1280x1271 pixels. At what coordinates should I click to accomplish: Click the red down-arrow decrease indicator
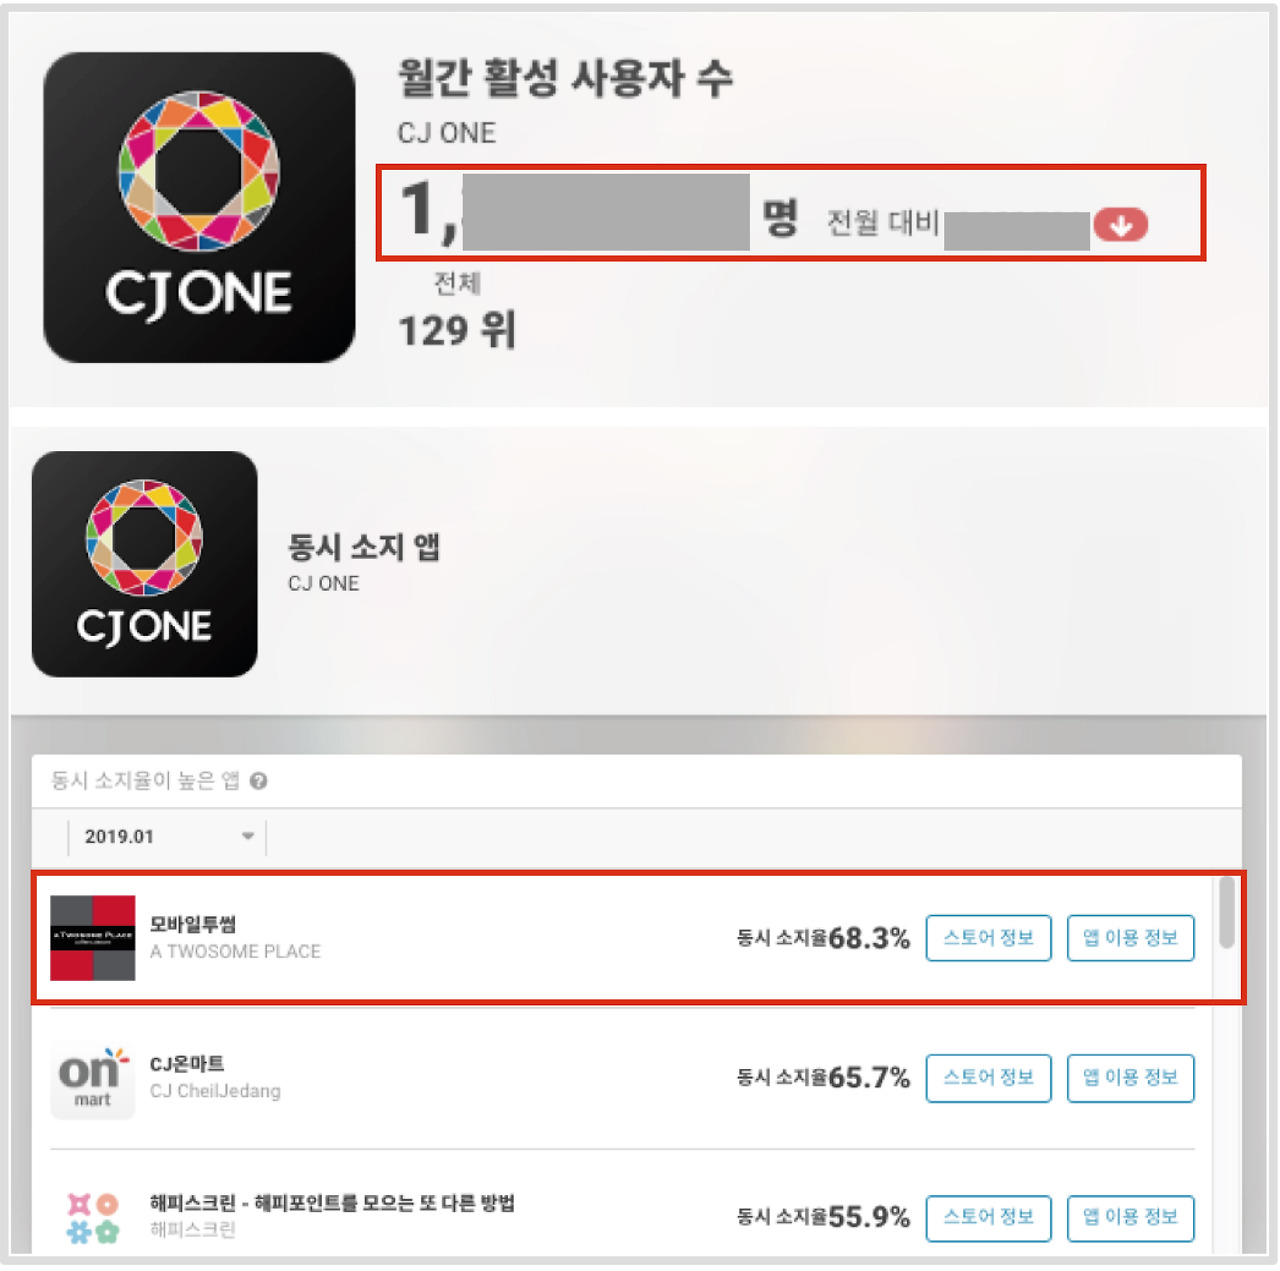(1120, 225)
